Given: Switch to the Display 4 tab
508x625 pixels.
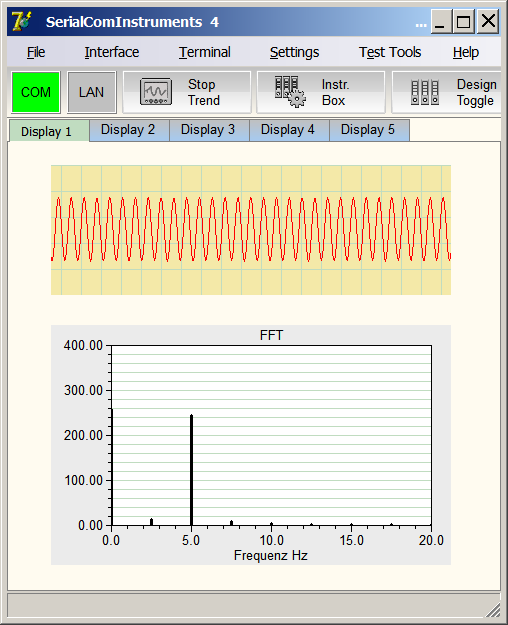Looking at the screenshot, I should click(289, 130).
